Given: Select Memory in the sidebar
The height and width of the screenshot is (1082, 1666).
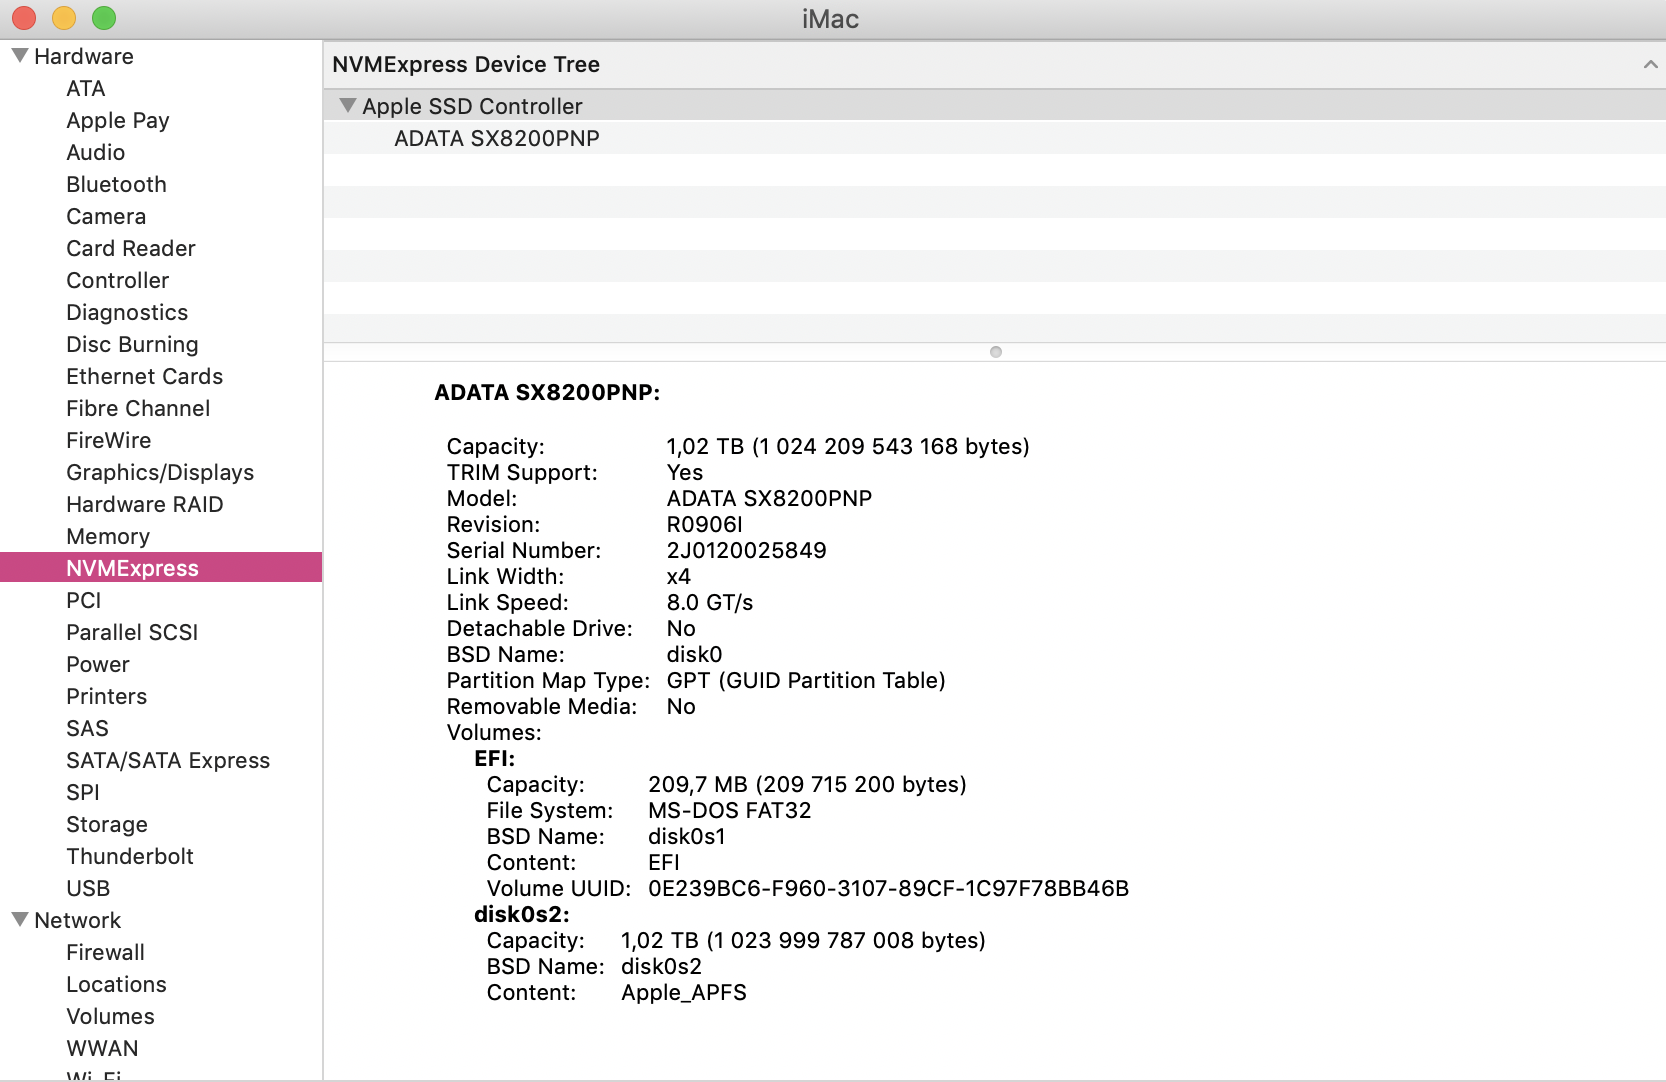Looking at the screenshot, I should (x=108, y=536).
